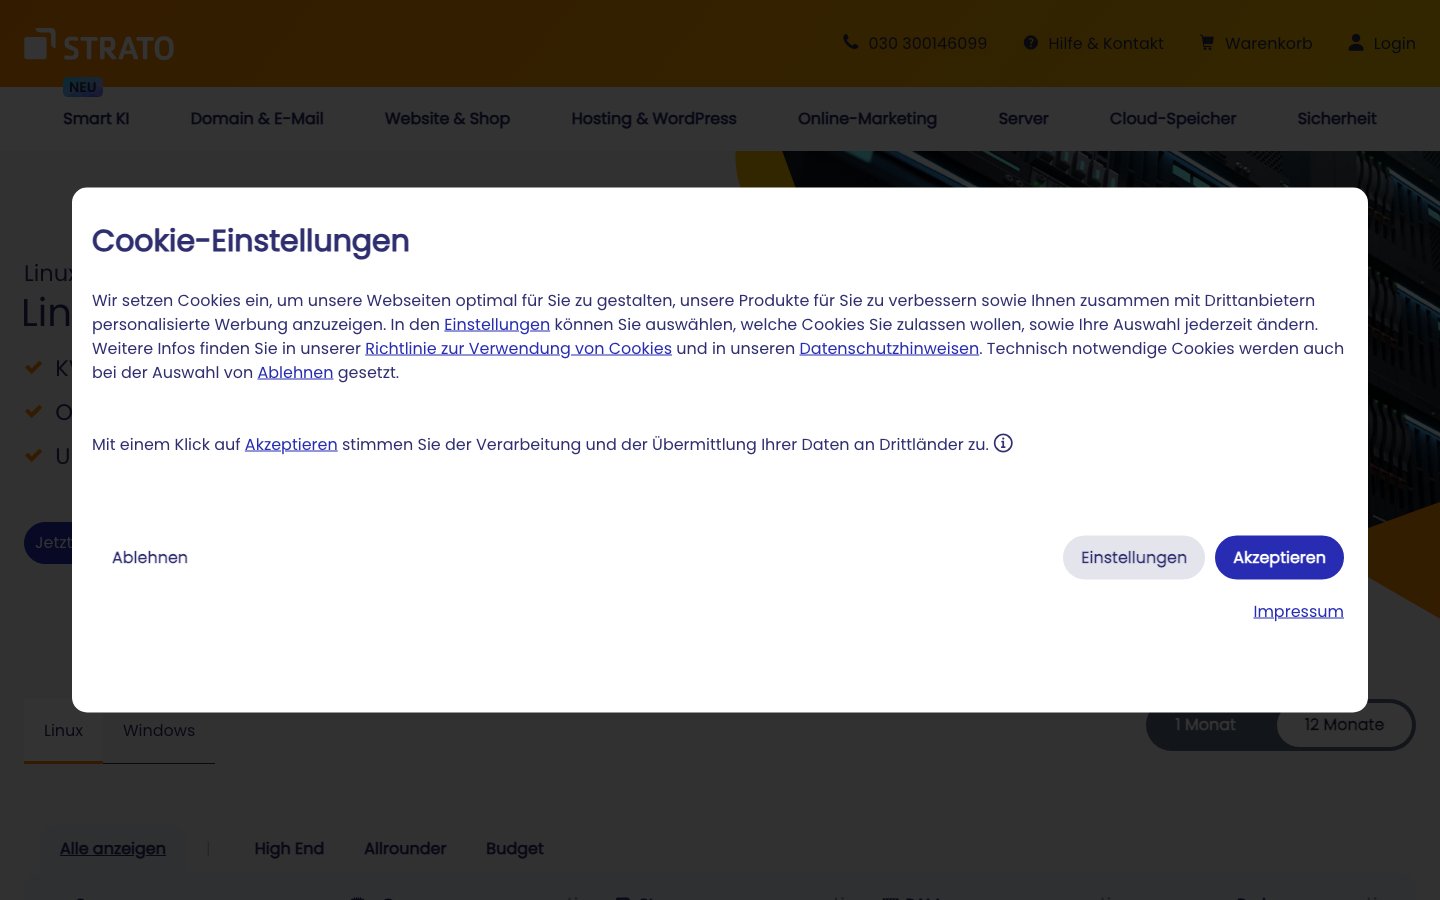Click the shopping cart icon
Screen dimensions: 1440x900
(x=1207, y=43)
